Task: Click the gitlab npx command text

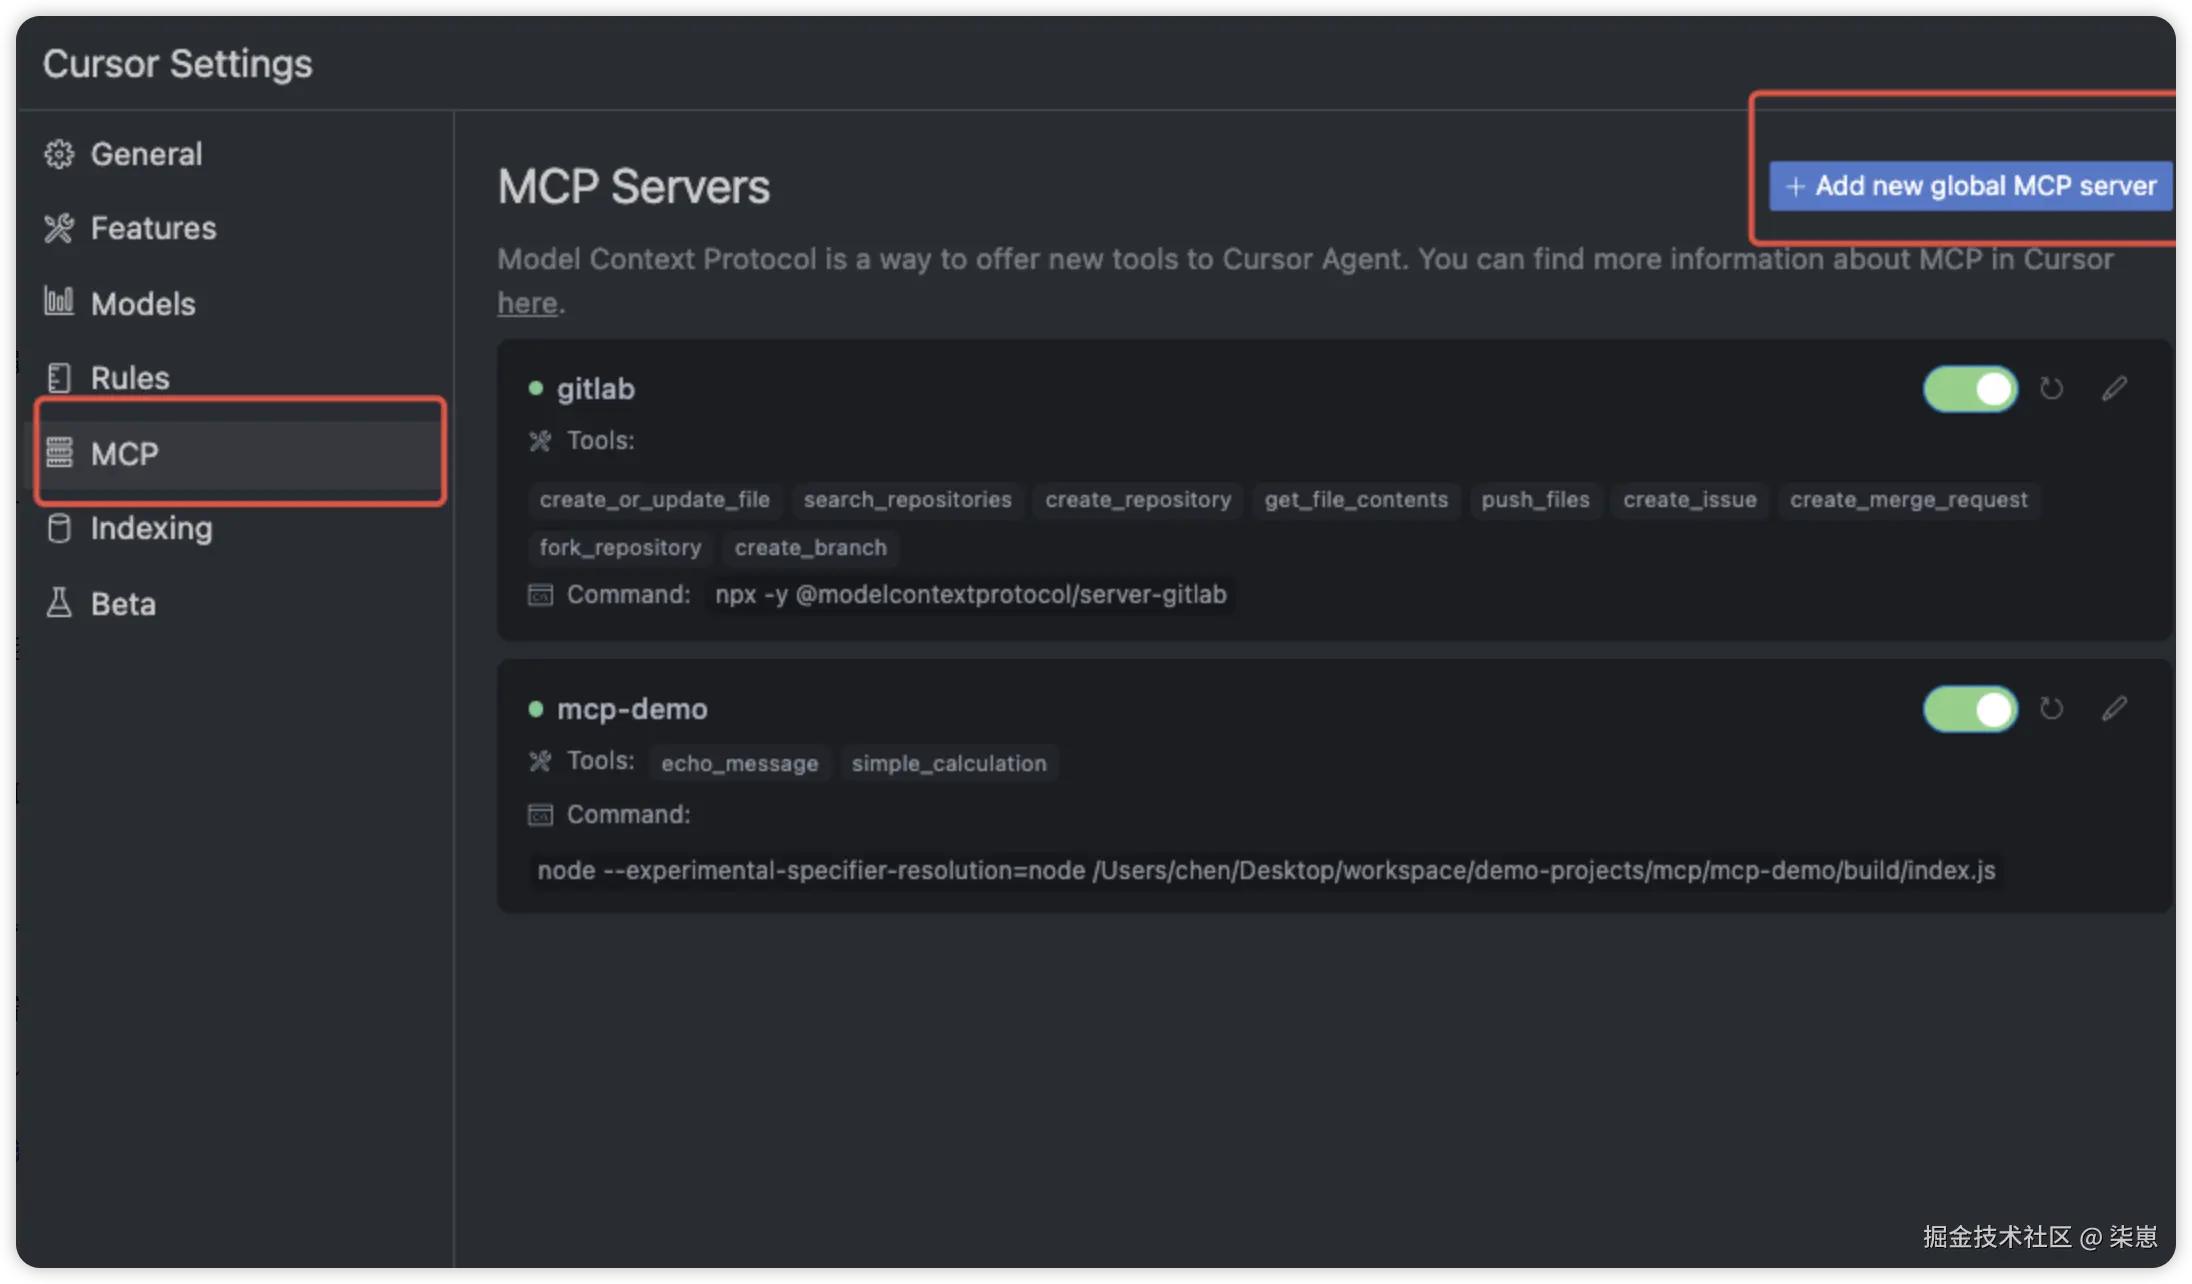Action: pyautogui.click(x=970, y=595)
